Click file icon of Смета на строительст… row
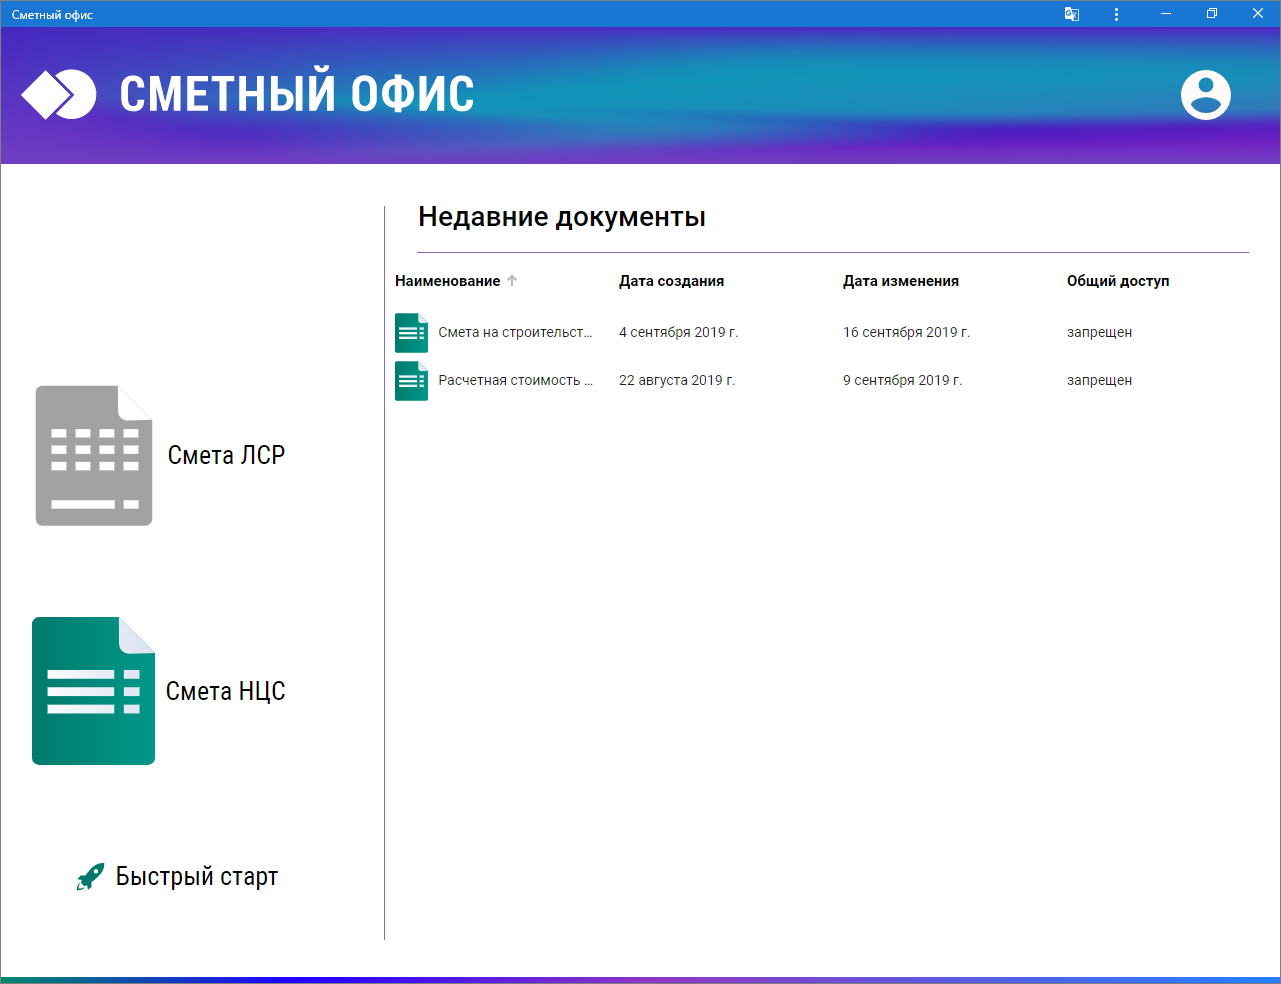The width and height of the screenshot is (1281, 984). click(411, 333)
